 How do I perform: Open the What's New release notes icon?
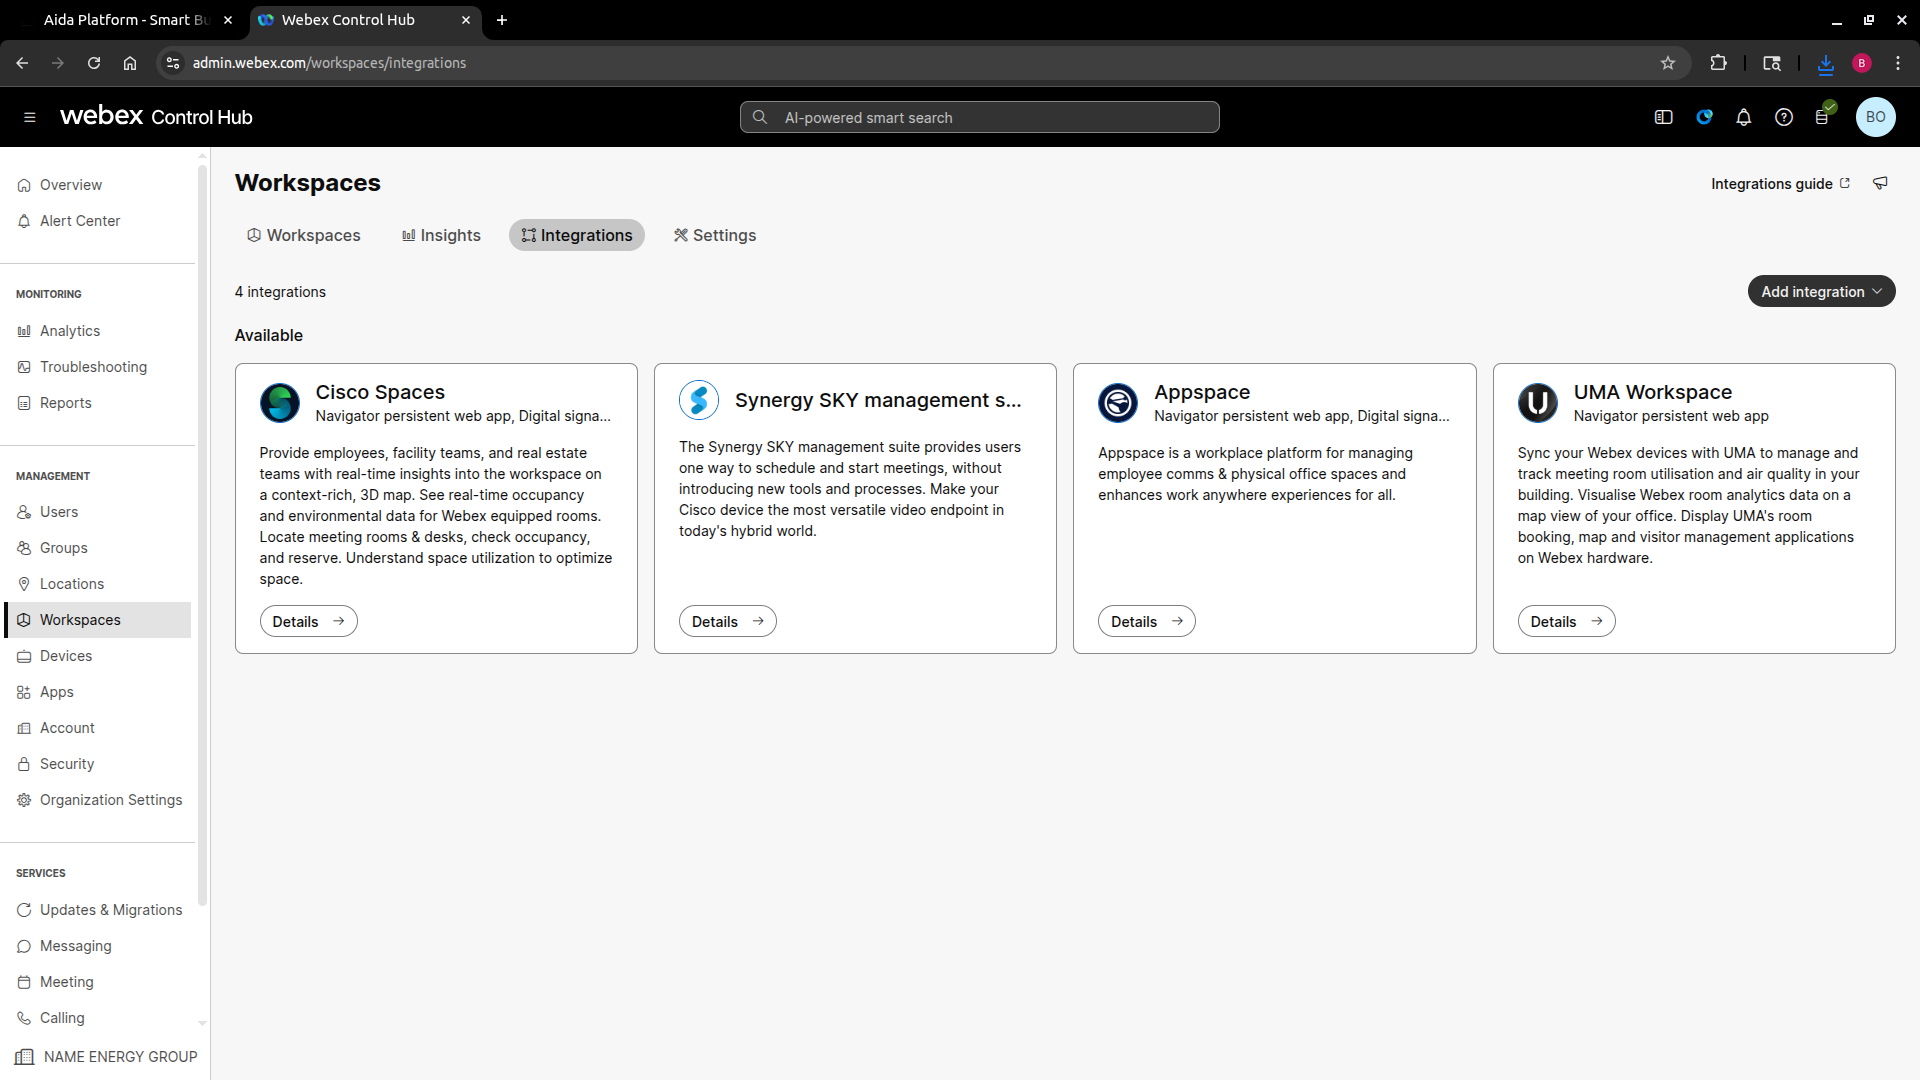coord(1823,117)
